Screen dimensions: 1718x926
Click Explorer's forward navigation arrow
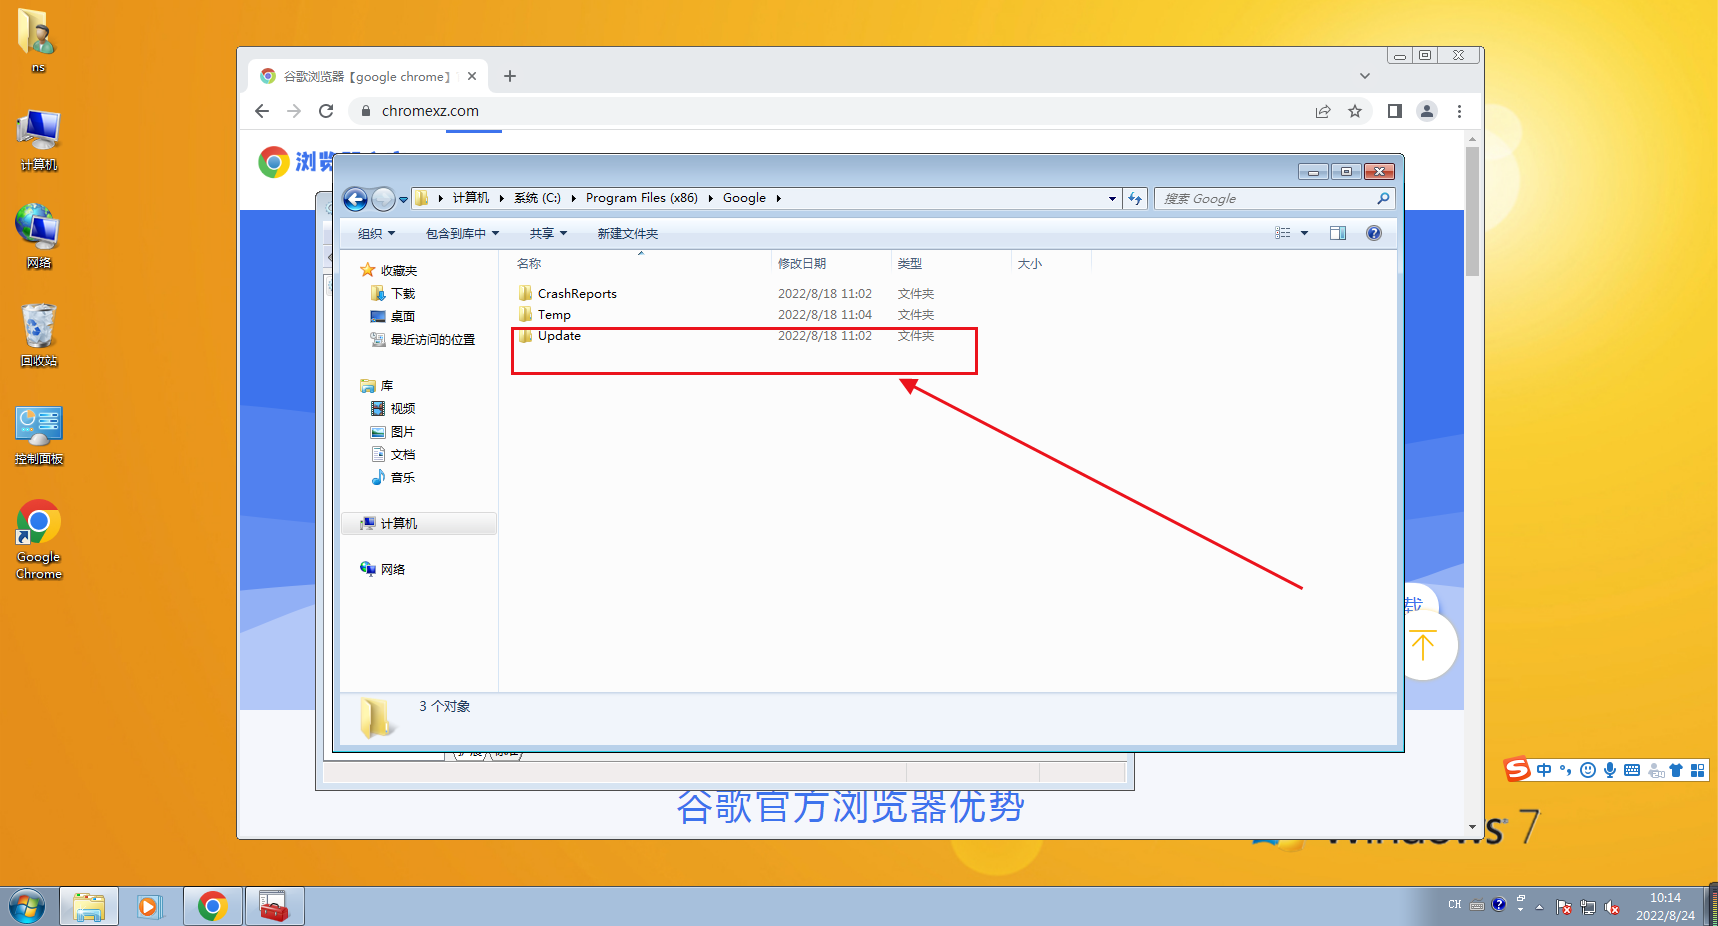383,199
